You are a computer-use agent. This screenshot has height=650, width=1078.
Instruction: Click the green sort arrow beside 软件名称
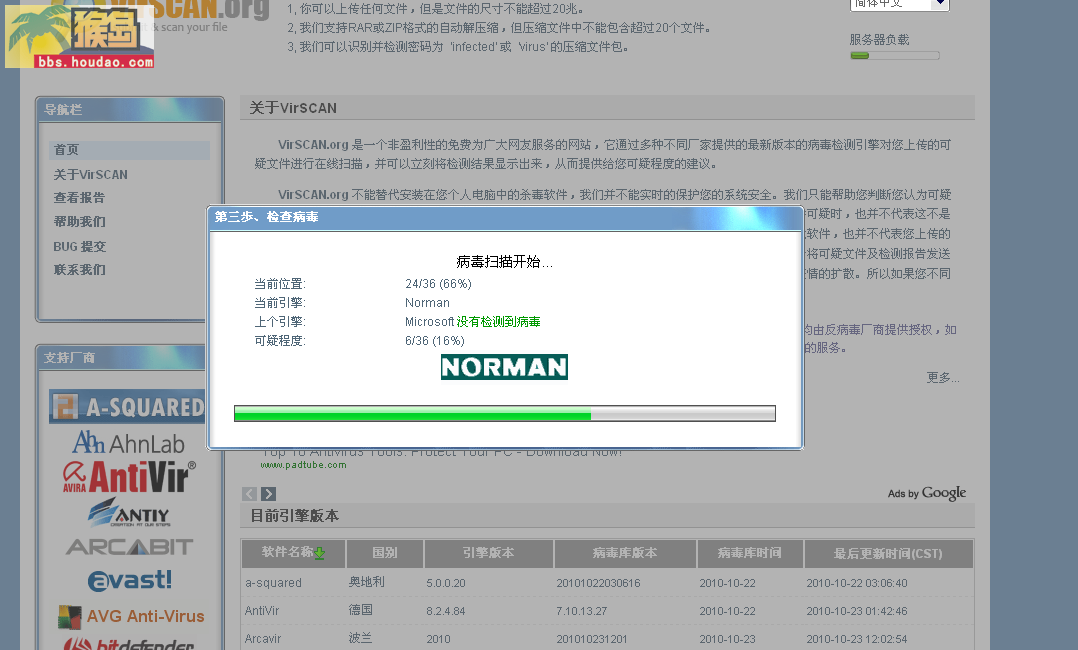pyautogui.click(x=320, y=554)
